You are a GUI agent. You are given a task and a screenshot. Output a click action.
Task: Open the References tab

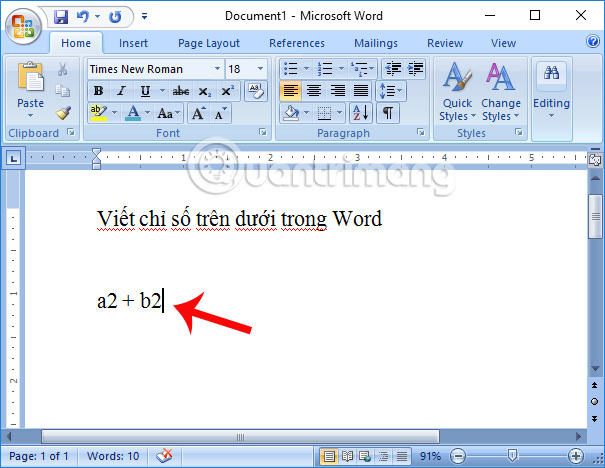click(297, 43)
